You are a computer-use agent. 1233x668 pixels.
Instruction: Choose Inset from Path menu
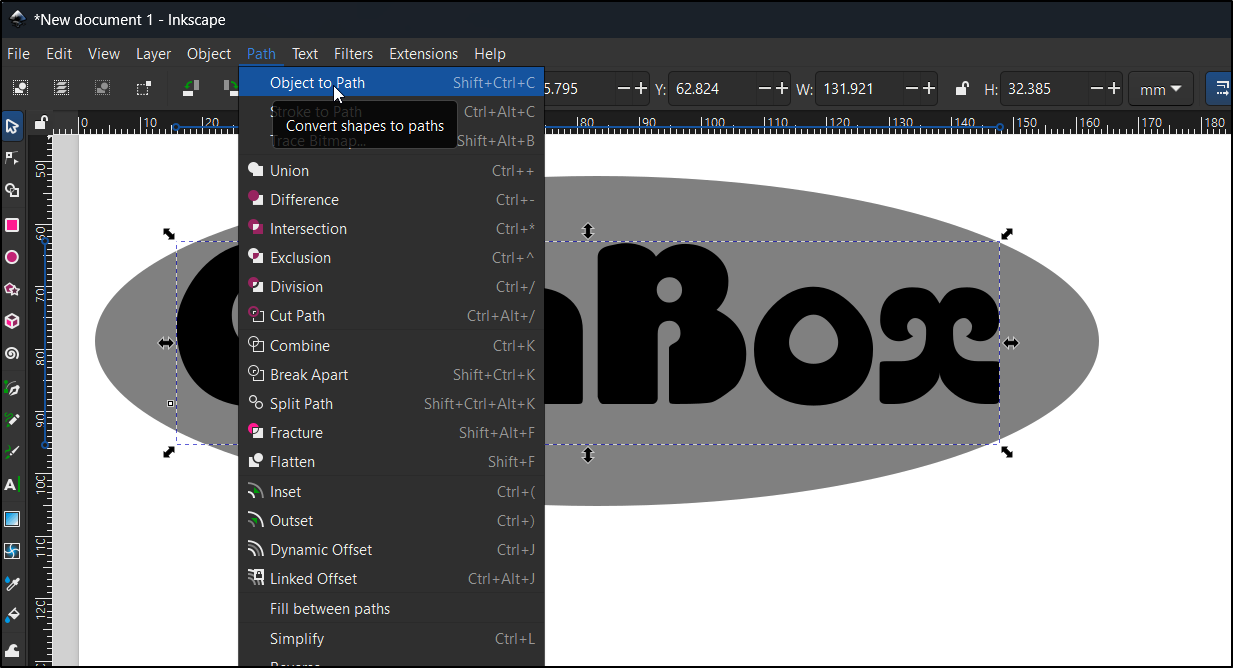coord(391,492)
